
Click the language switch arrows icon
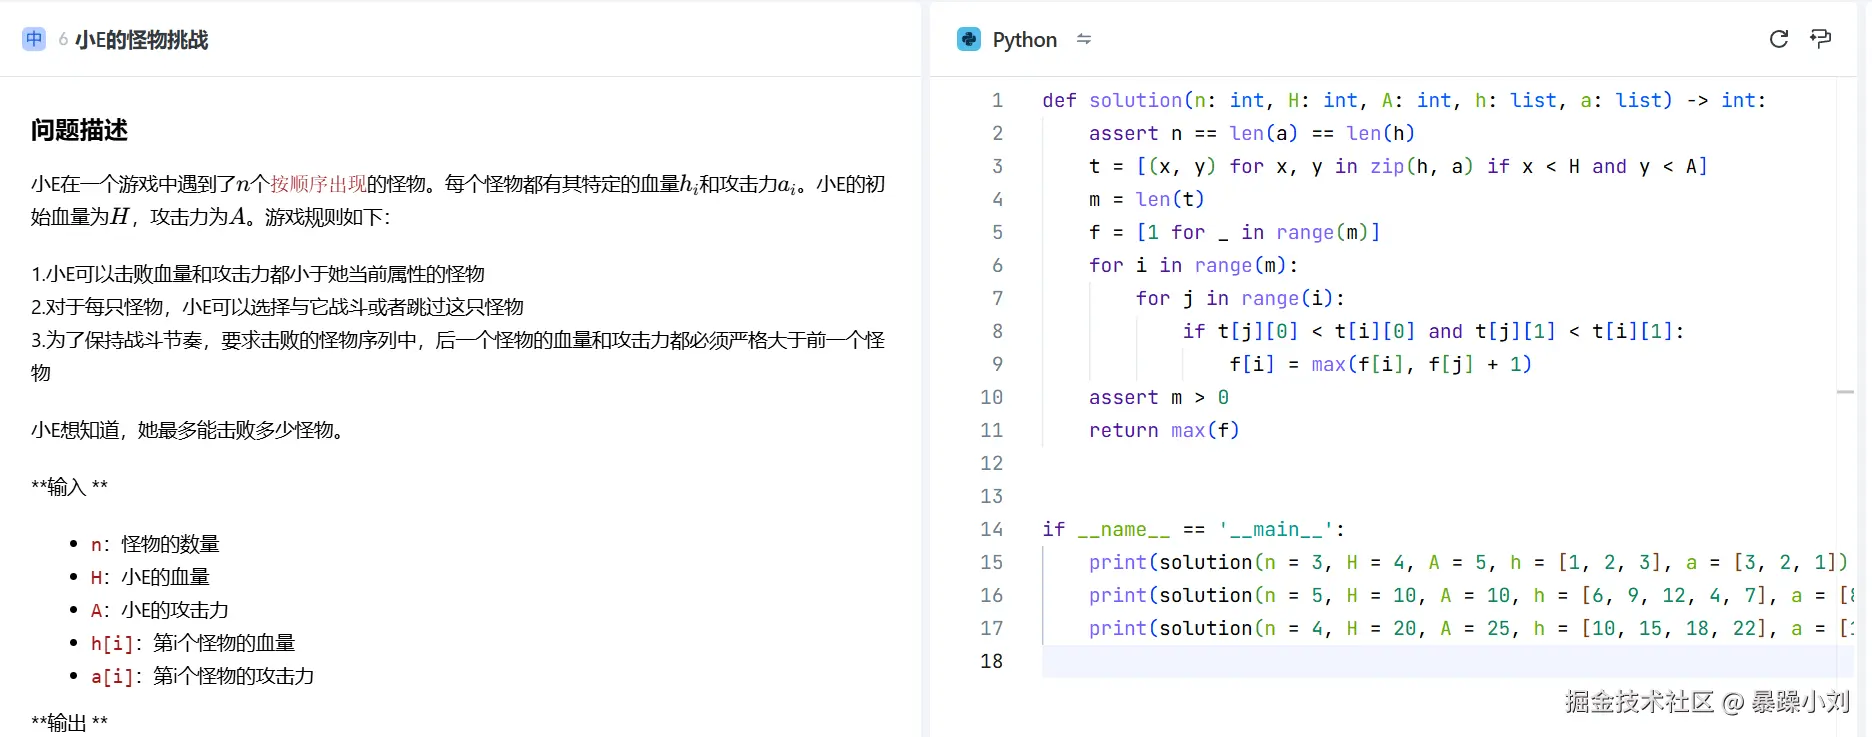(x=1083, y=39)
